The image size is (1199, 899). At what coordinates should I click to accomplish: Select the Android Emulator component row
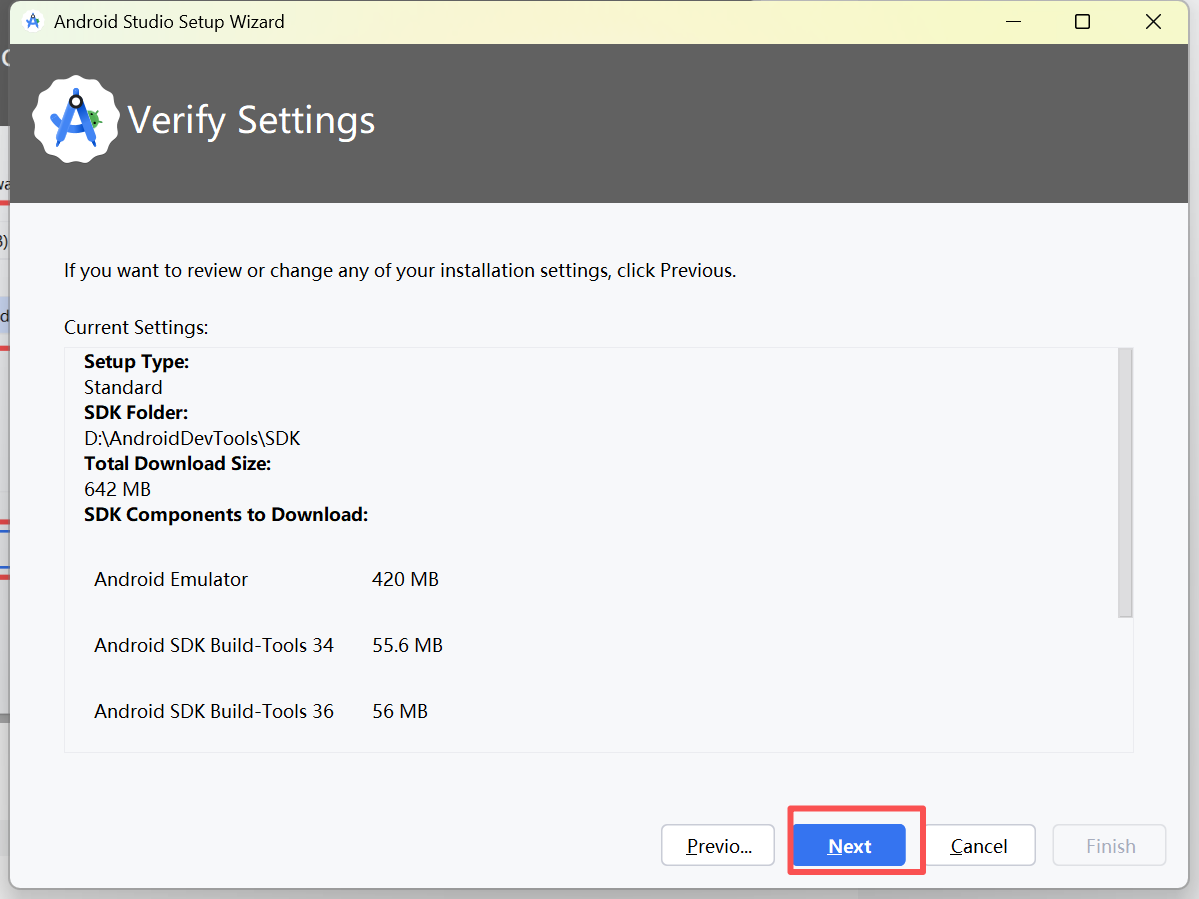point(266,579)
